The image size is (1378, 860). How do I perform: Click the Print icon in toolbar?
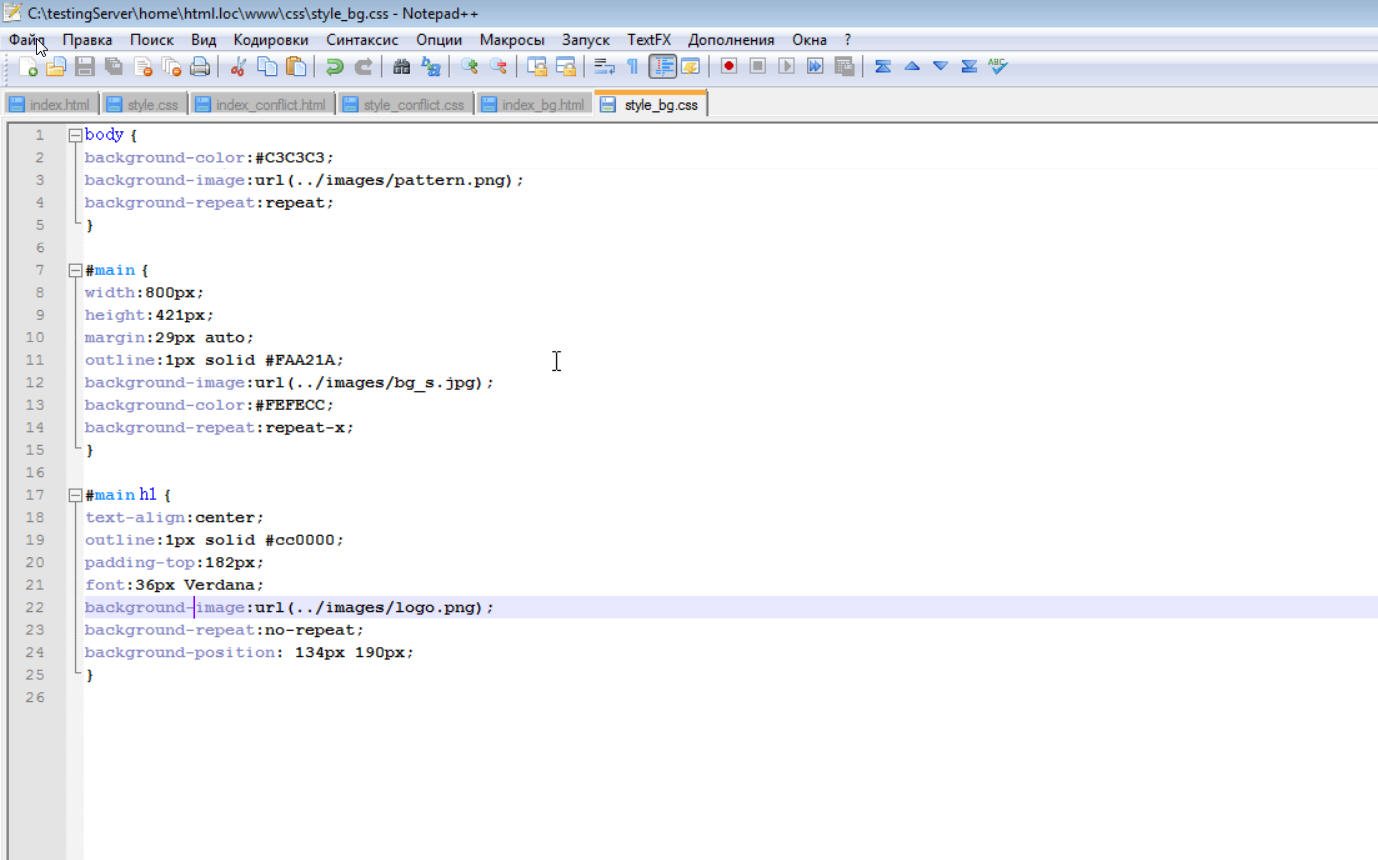click(x=200, y=67)
